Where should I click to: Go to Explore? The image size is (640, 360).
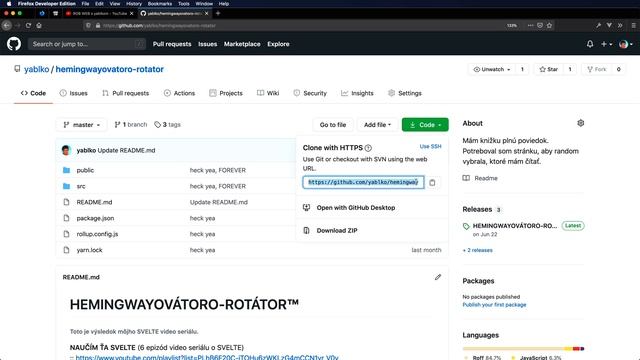278,44
